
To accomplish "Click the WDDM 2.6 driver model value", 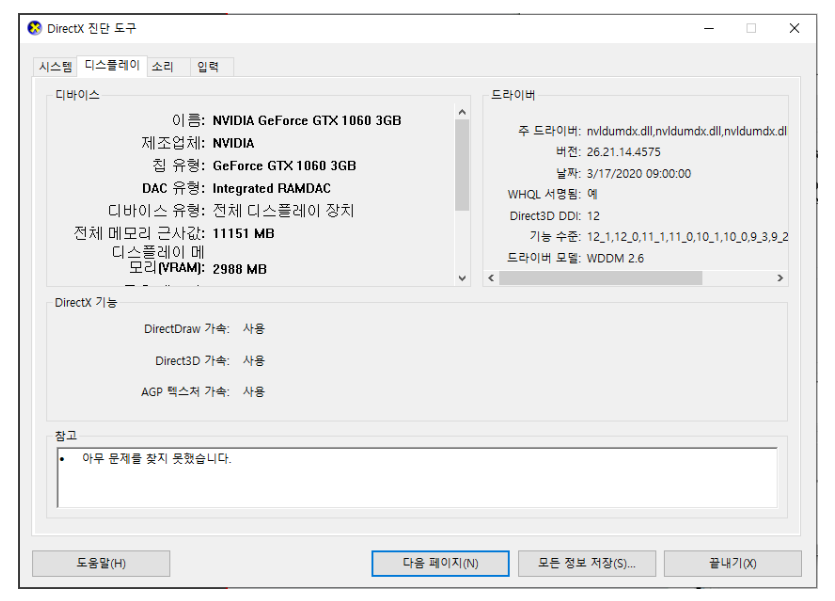I will pyautogui.click(x=615, y=259).
